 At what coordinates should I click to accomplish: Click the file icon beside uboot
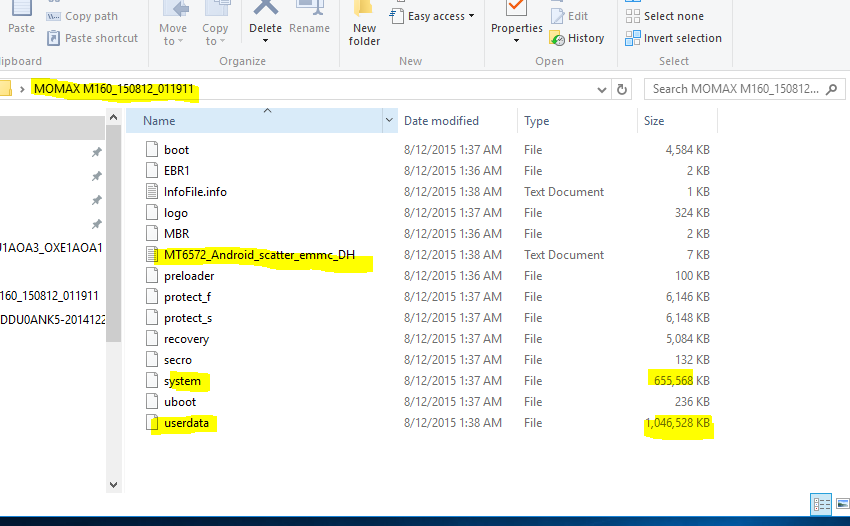coord(152,401)
